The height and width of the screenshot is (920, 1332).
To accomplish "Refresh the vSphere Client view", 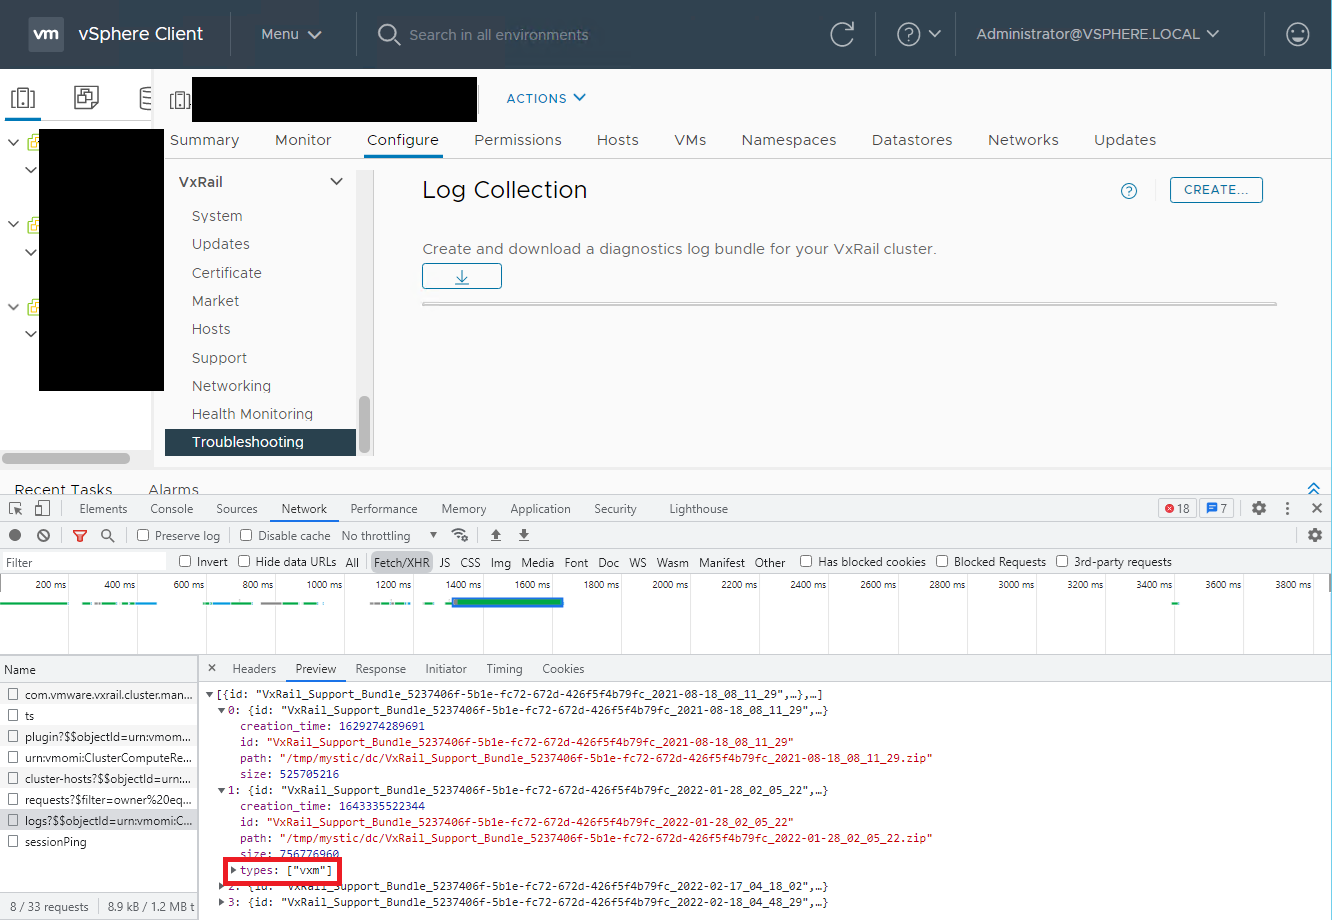I will (x=843, y=34).
